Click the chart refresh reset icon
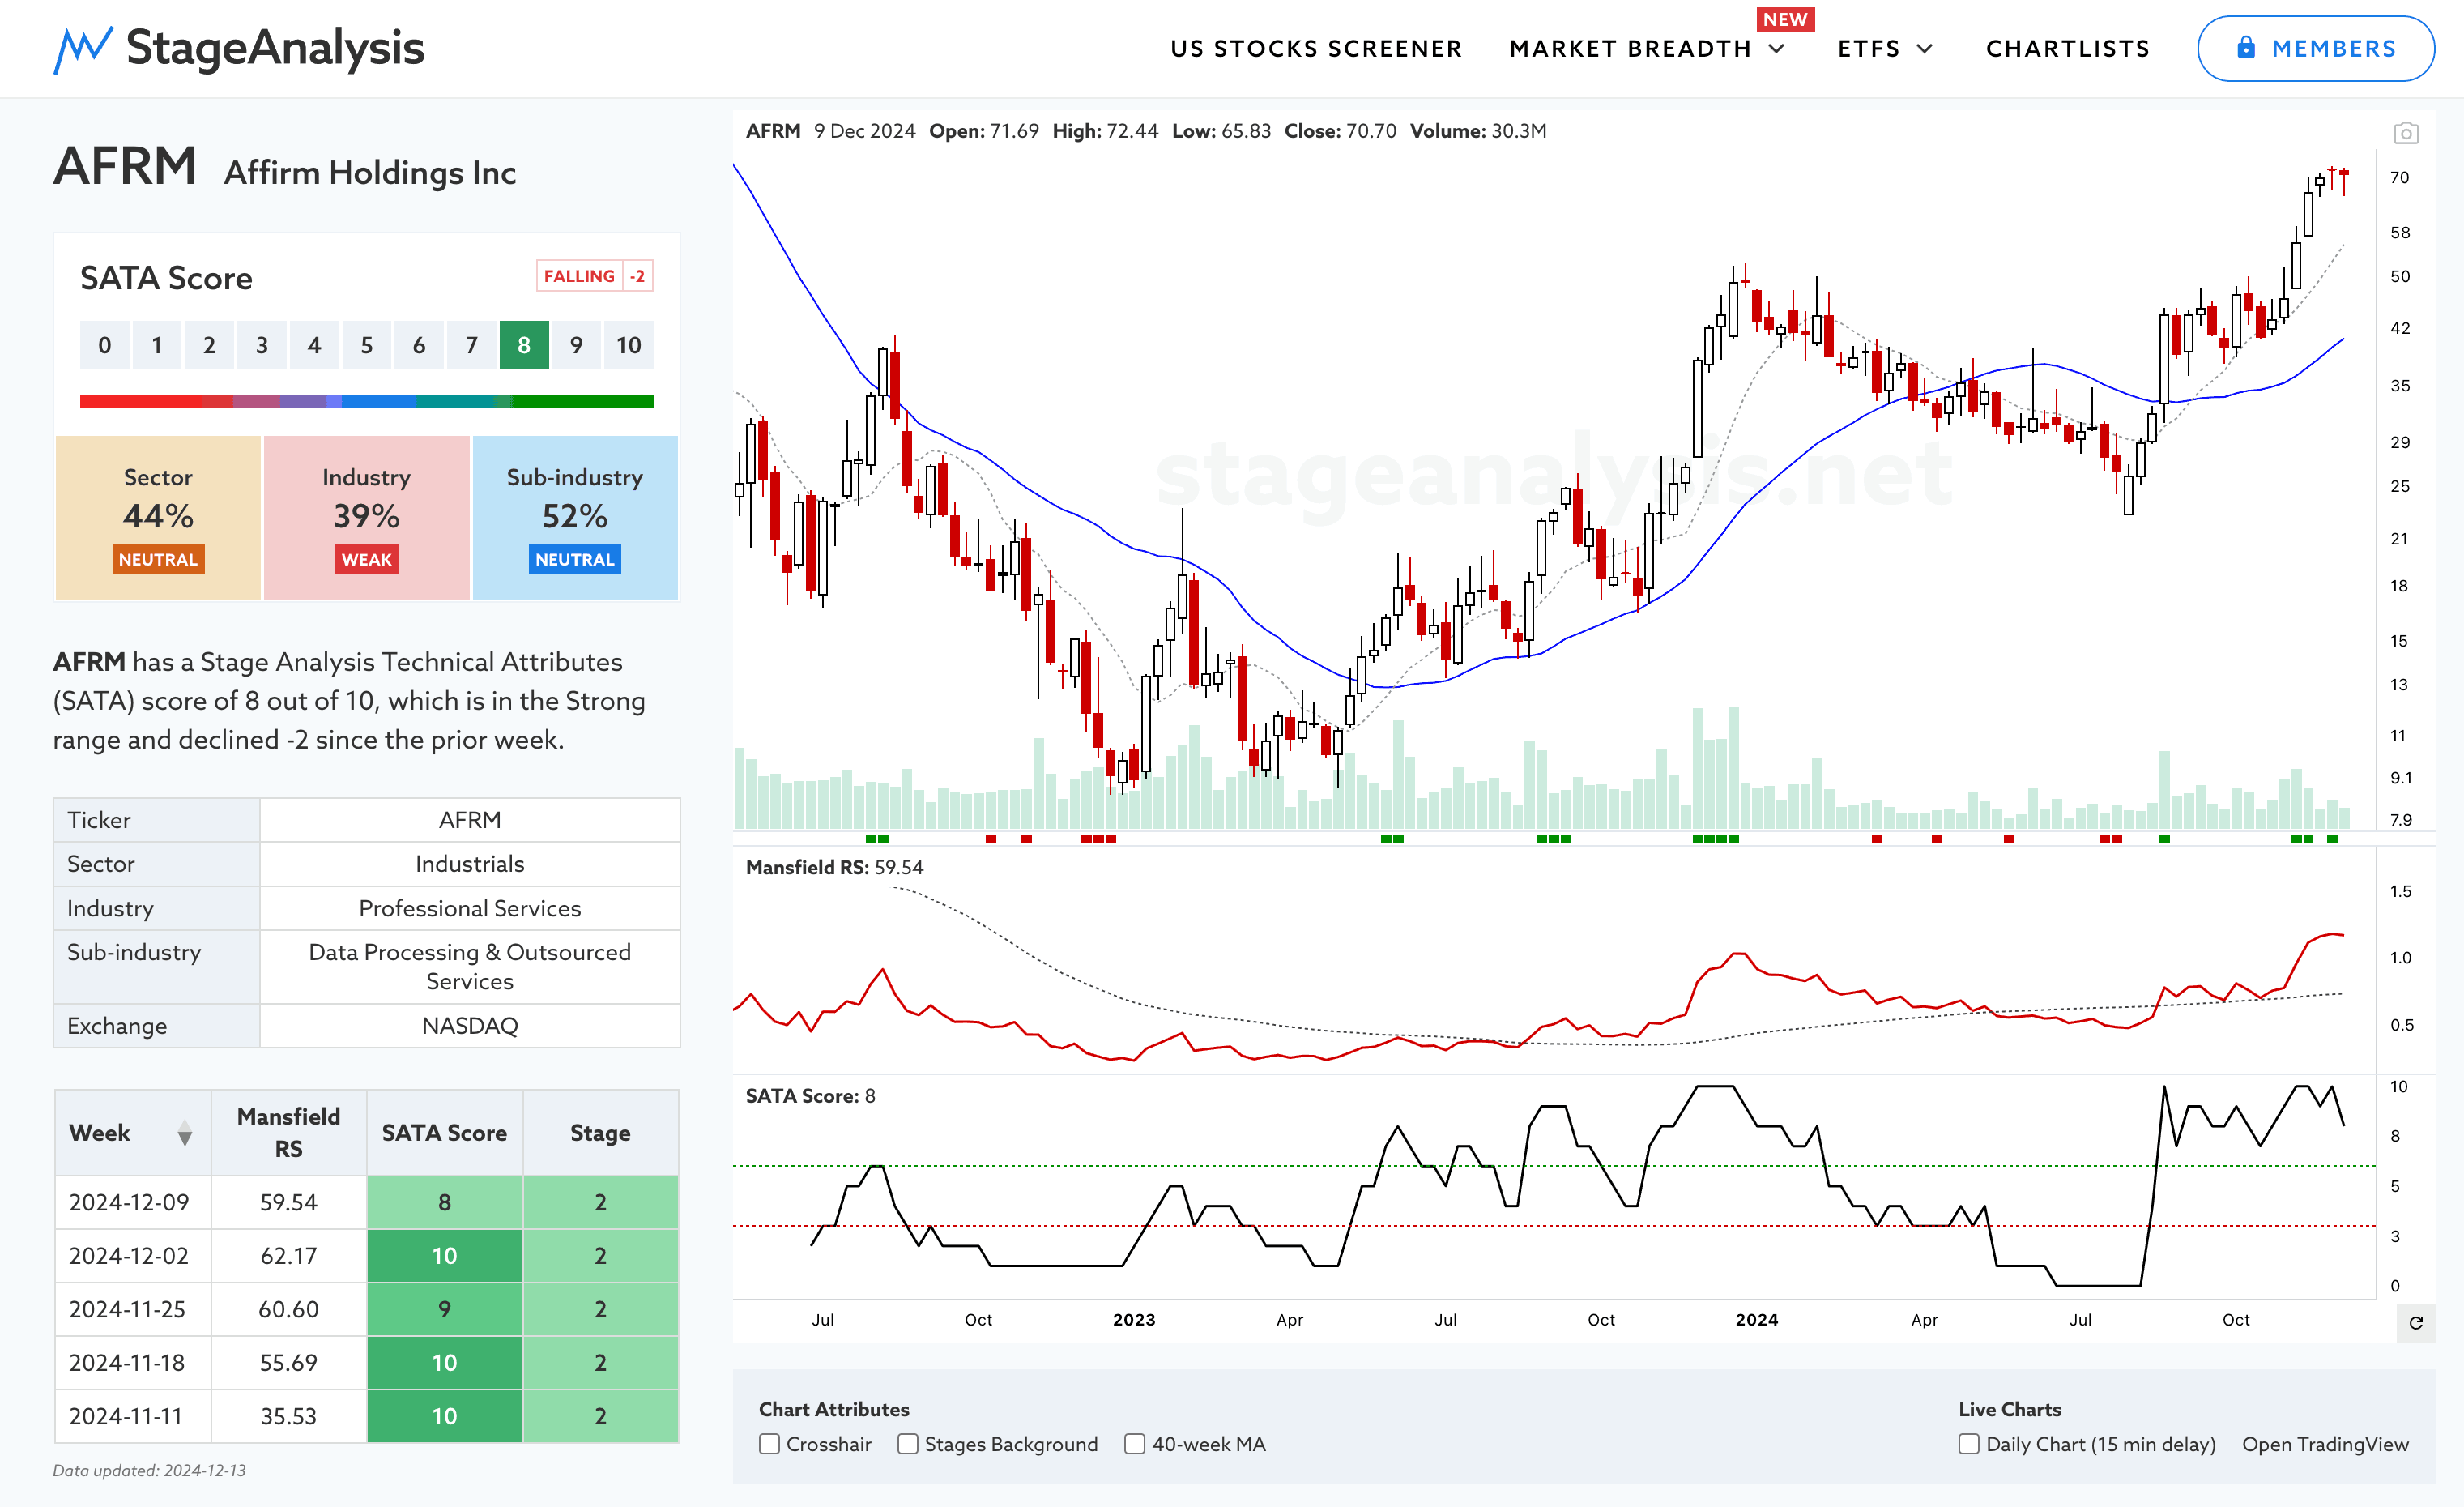The image size is (2464, 1507). pos(2416,1323)
